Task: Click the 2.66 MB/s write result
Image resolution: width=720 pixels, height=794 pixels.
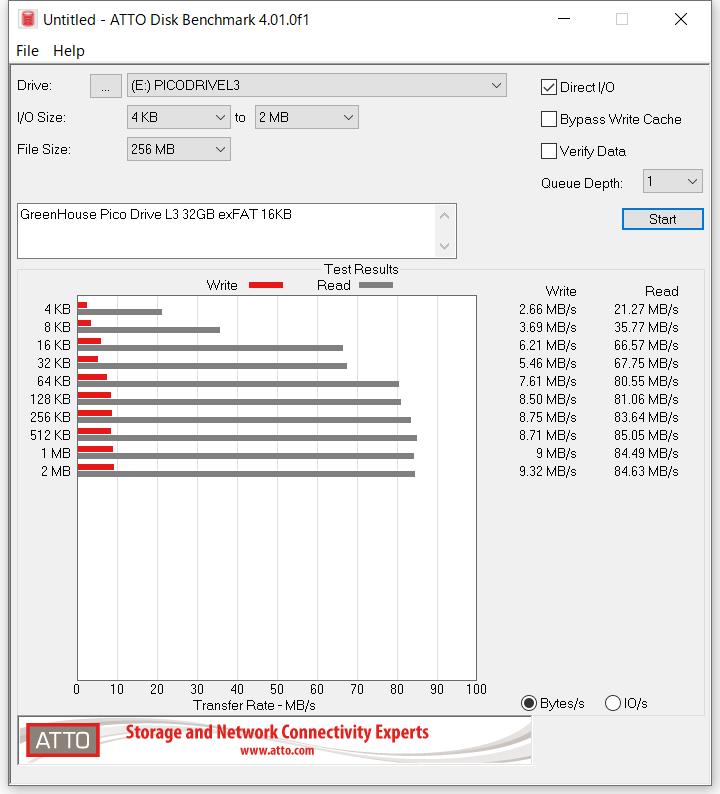Action: [x=547, y=309]
